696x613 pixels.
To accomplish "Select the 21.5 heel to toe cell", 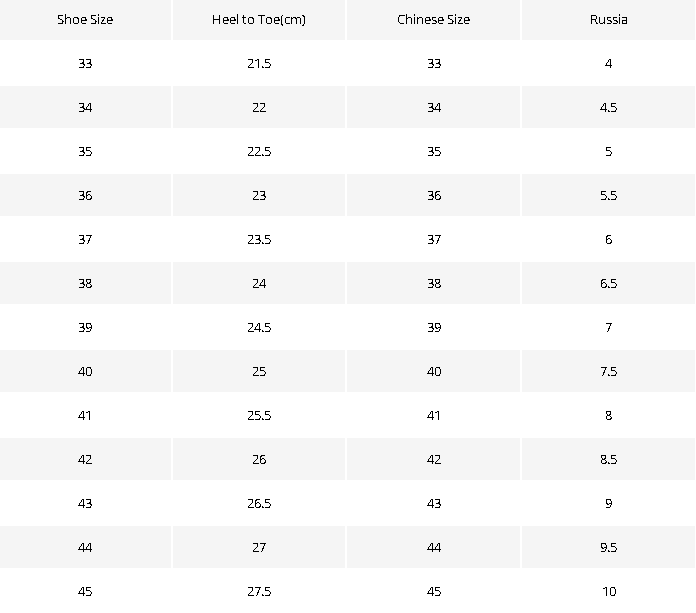I will (x=259, y=63).
